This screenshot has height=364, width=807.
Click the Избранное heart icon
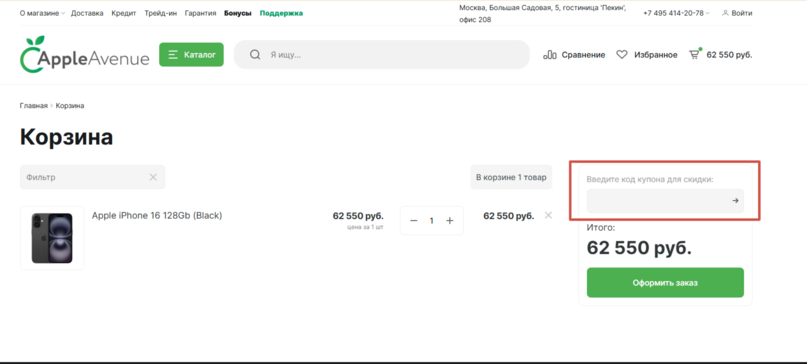(x=622, y=55)
